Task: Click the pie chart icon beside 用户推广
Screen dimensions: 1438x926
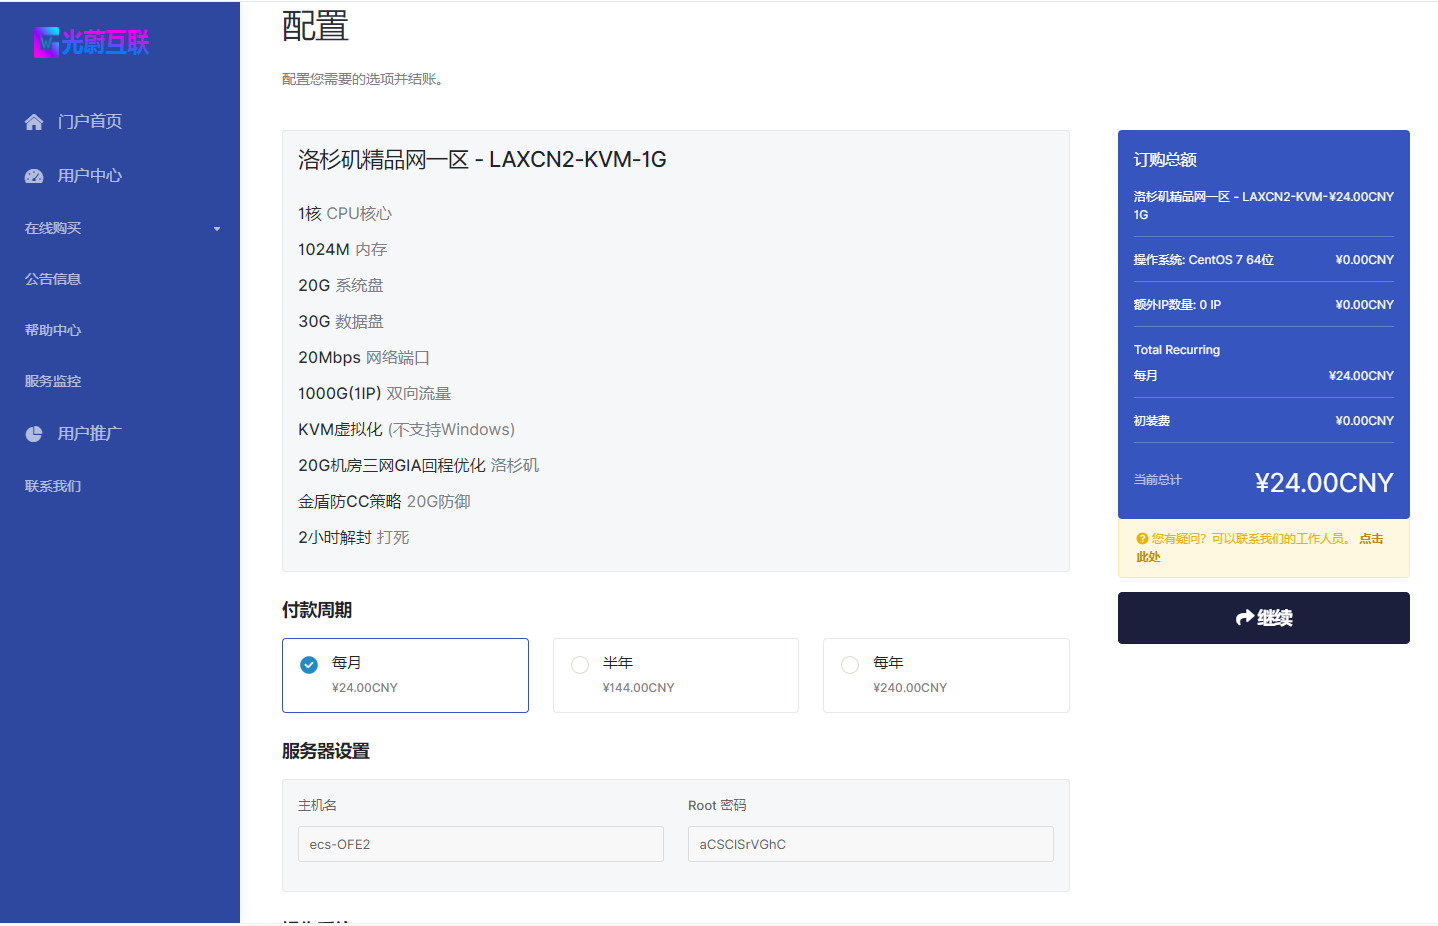Action: [34, 434]
